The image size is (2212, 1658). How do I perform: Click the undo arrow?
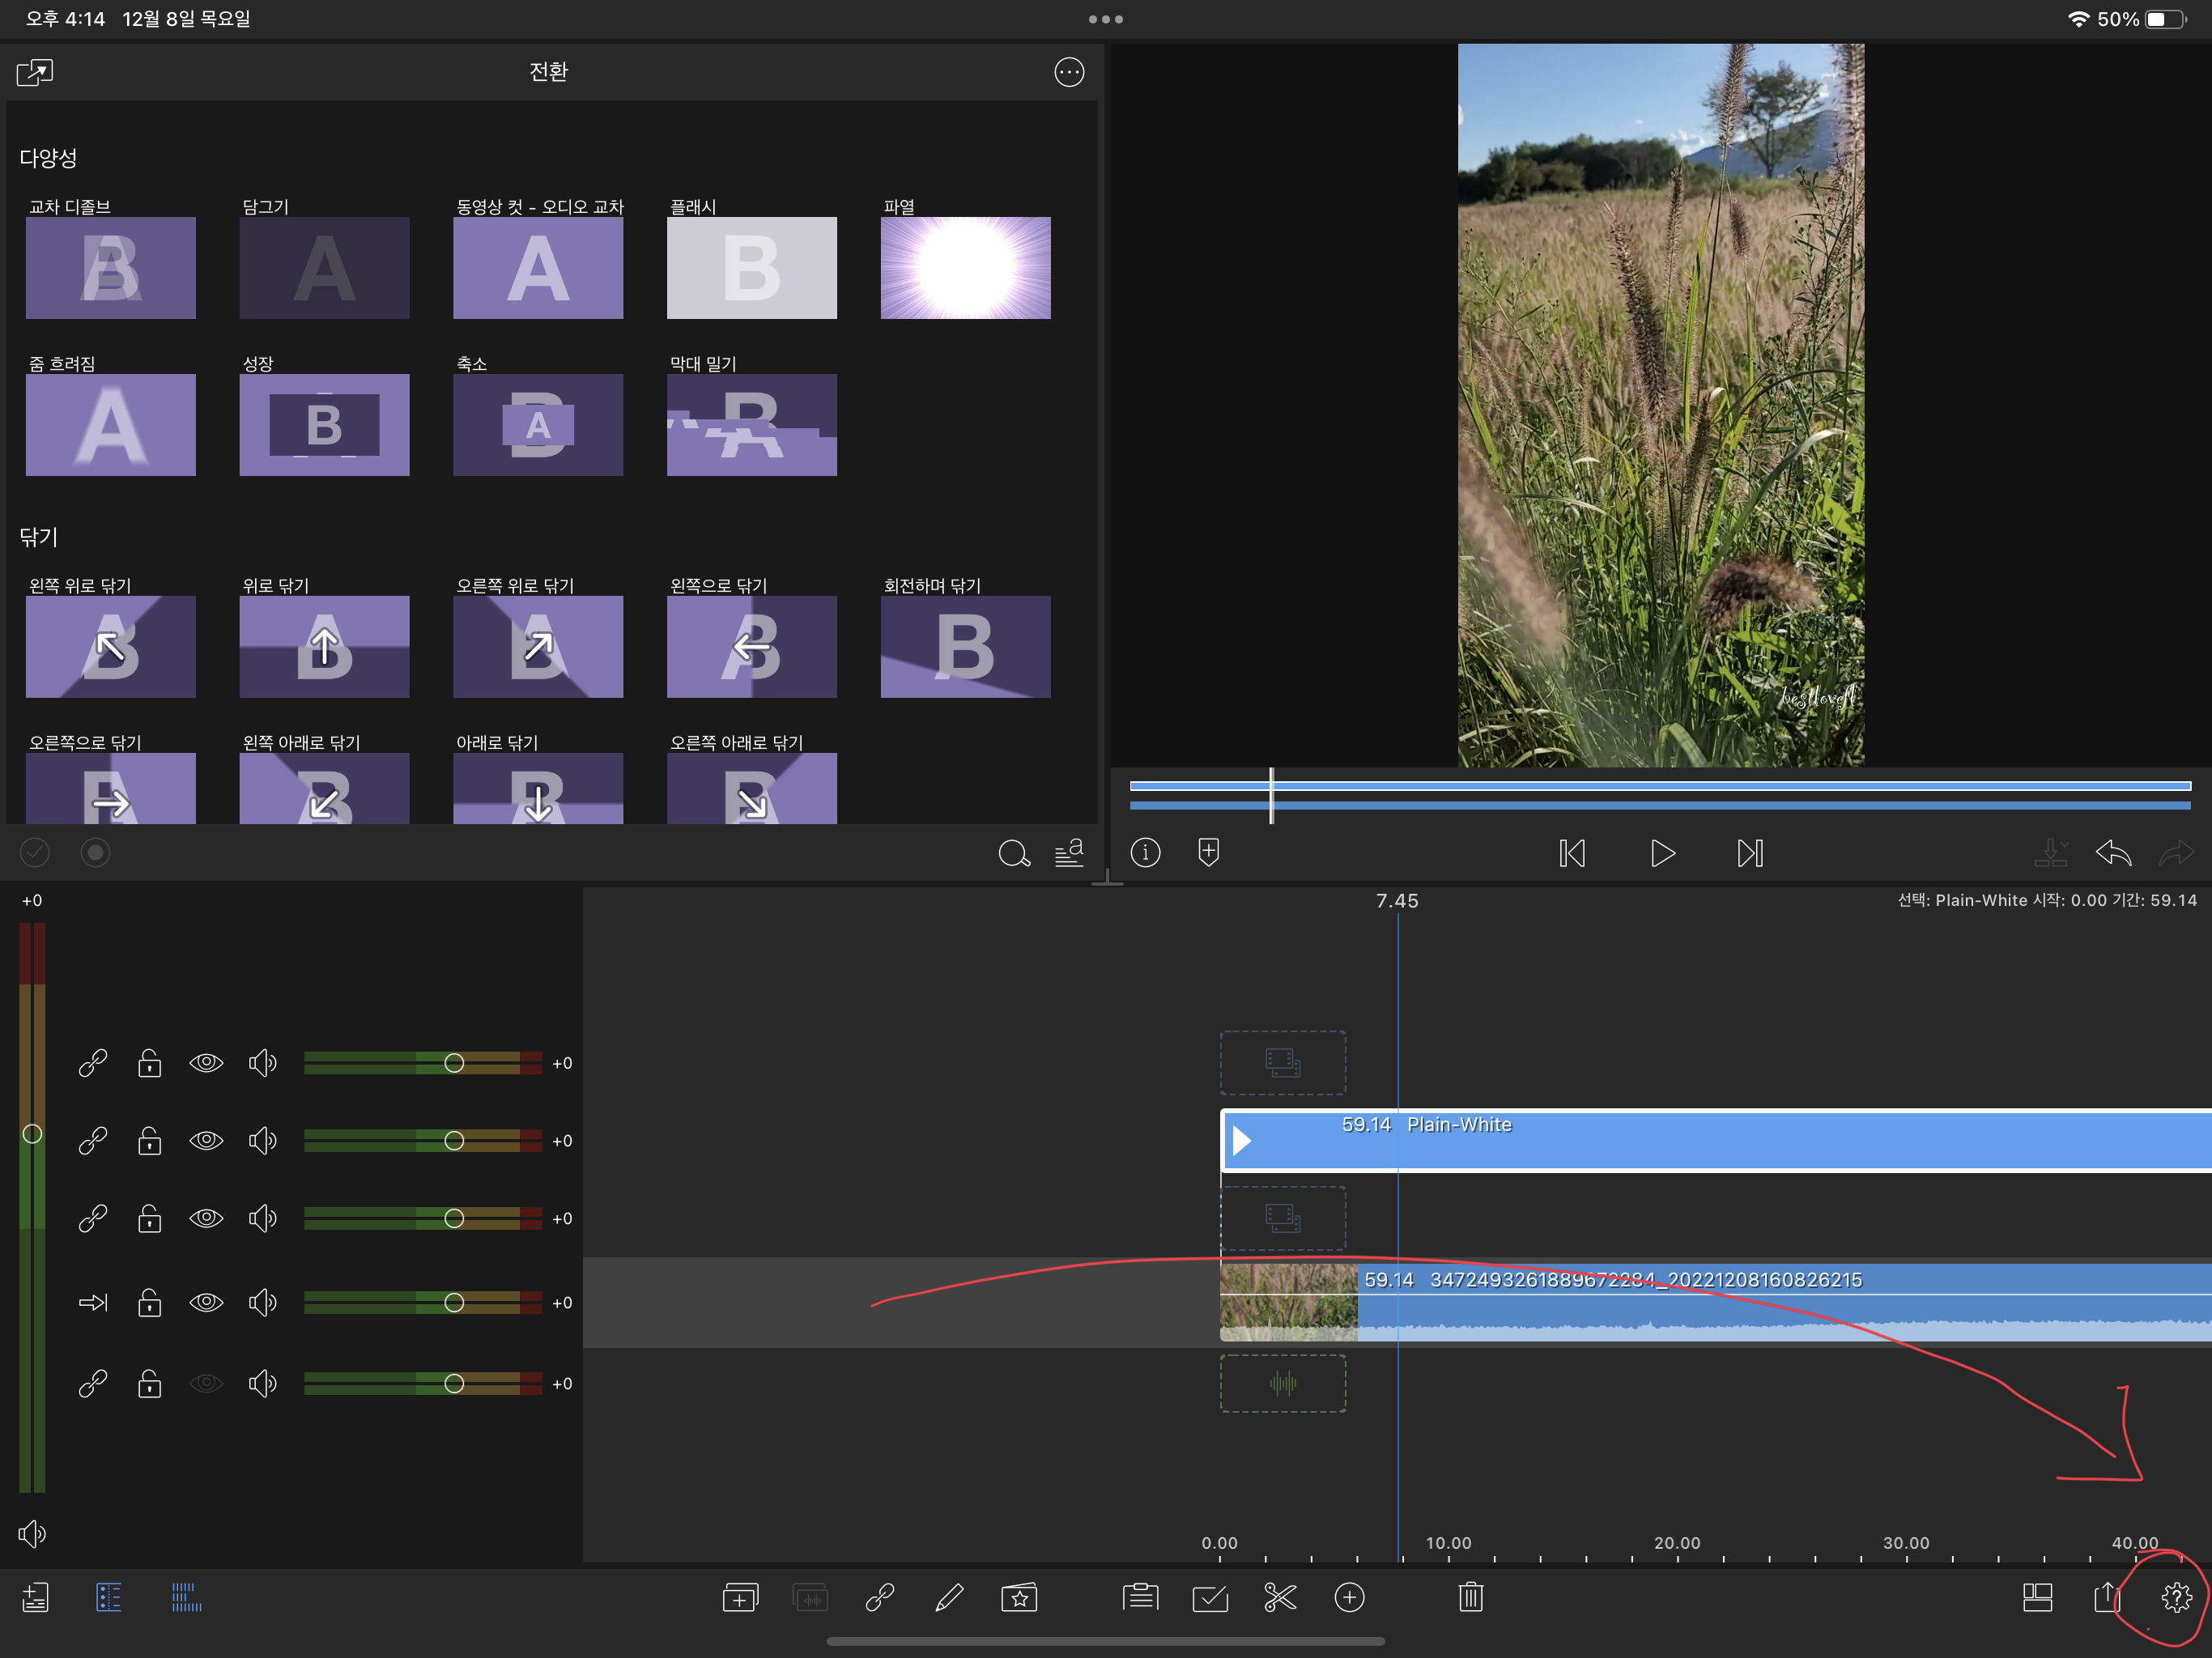tap(2113, 853)
